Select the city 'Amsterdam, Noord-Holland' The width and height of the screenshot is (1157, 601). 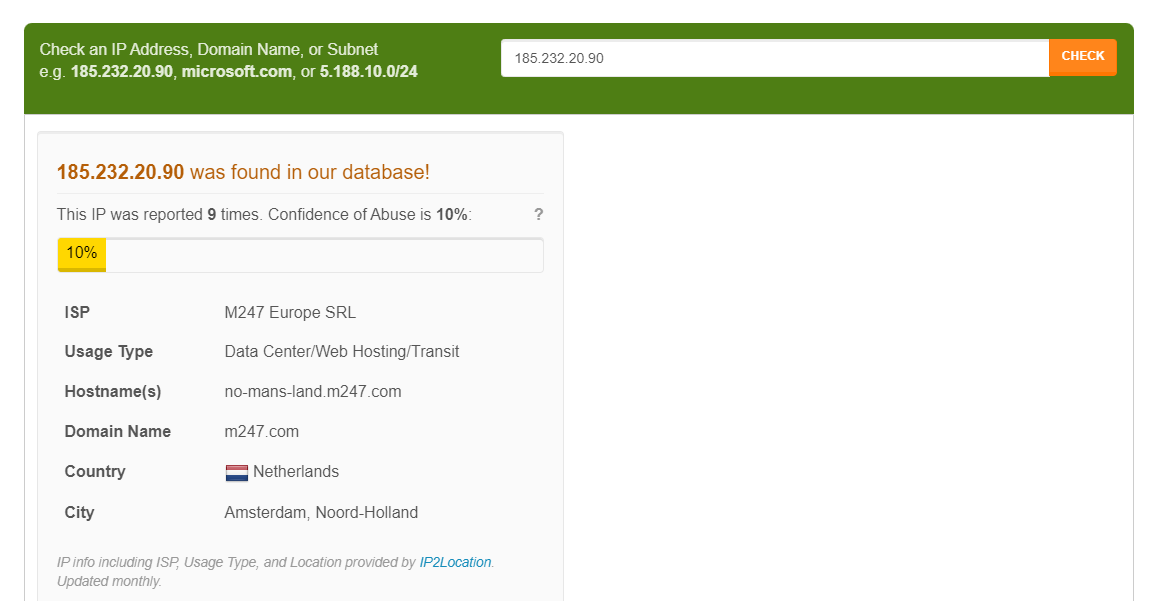pos(321,512)
